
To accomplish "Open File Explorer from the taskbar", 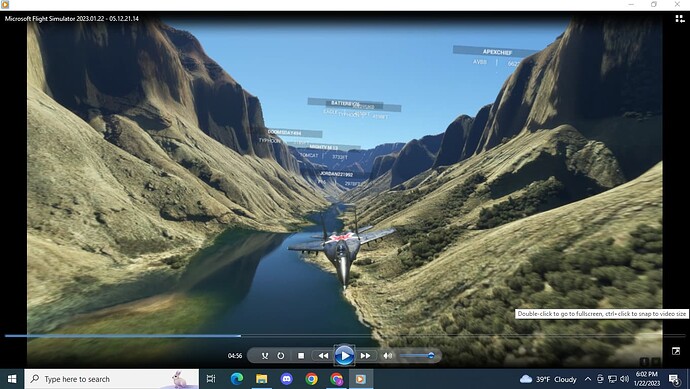I will tap(262, 379).
